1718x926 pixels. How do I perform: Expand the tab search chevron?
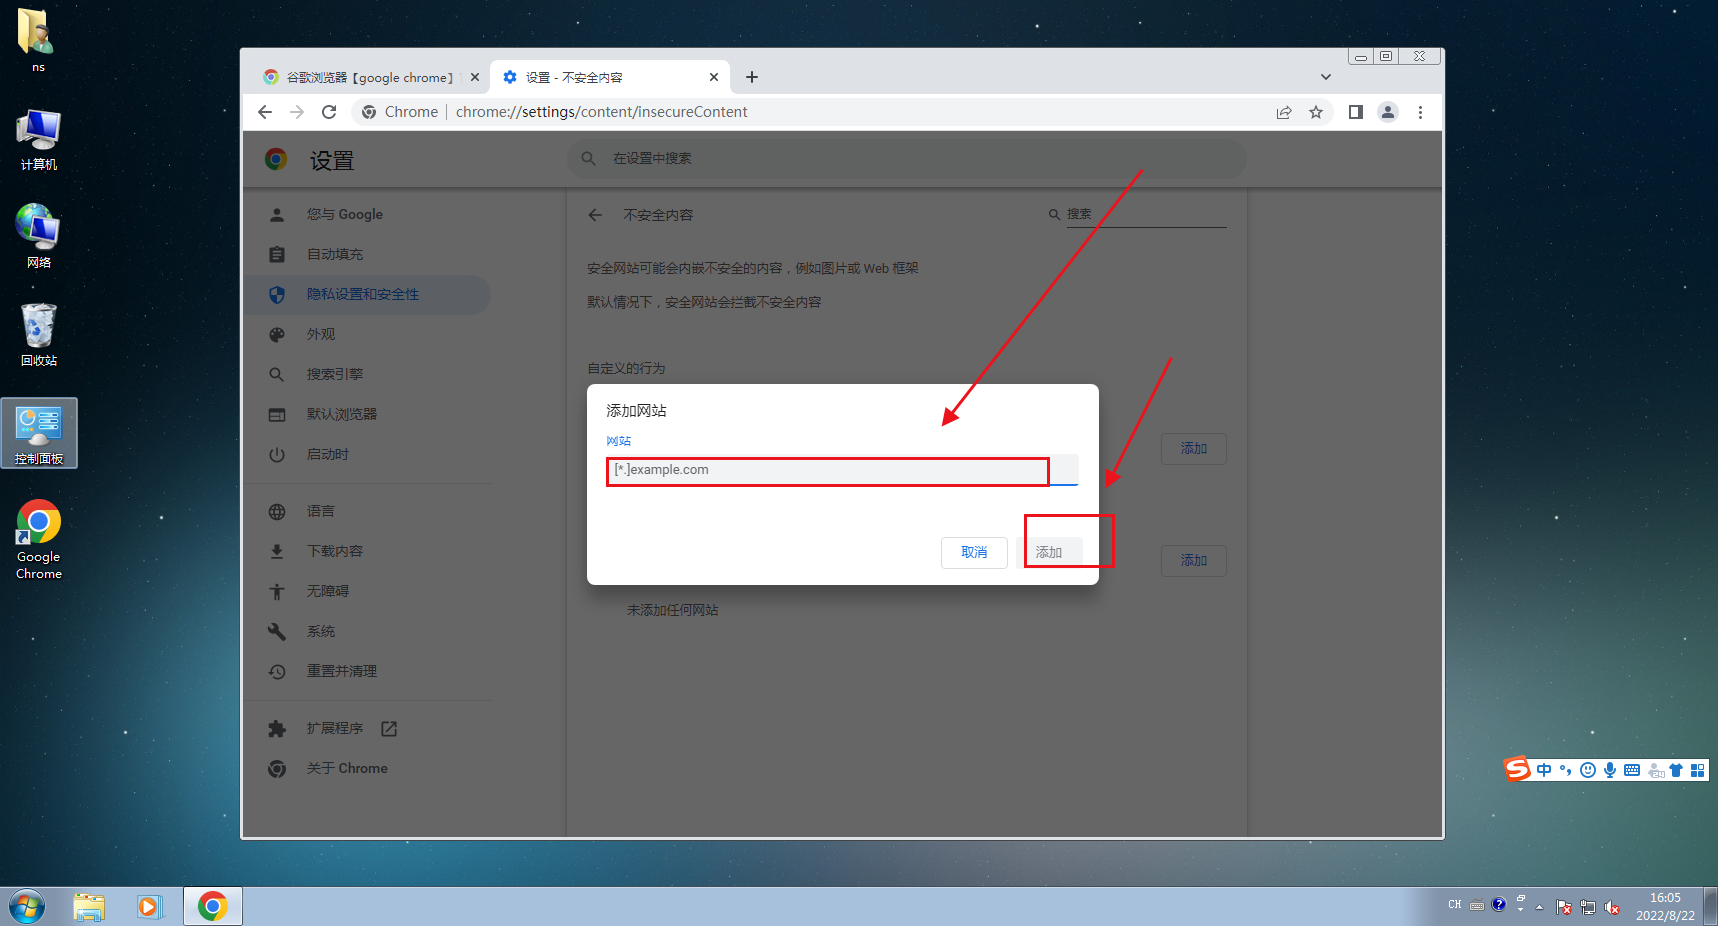(1326, 77)
